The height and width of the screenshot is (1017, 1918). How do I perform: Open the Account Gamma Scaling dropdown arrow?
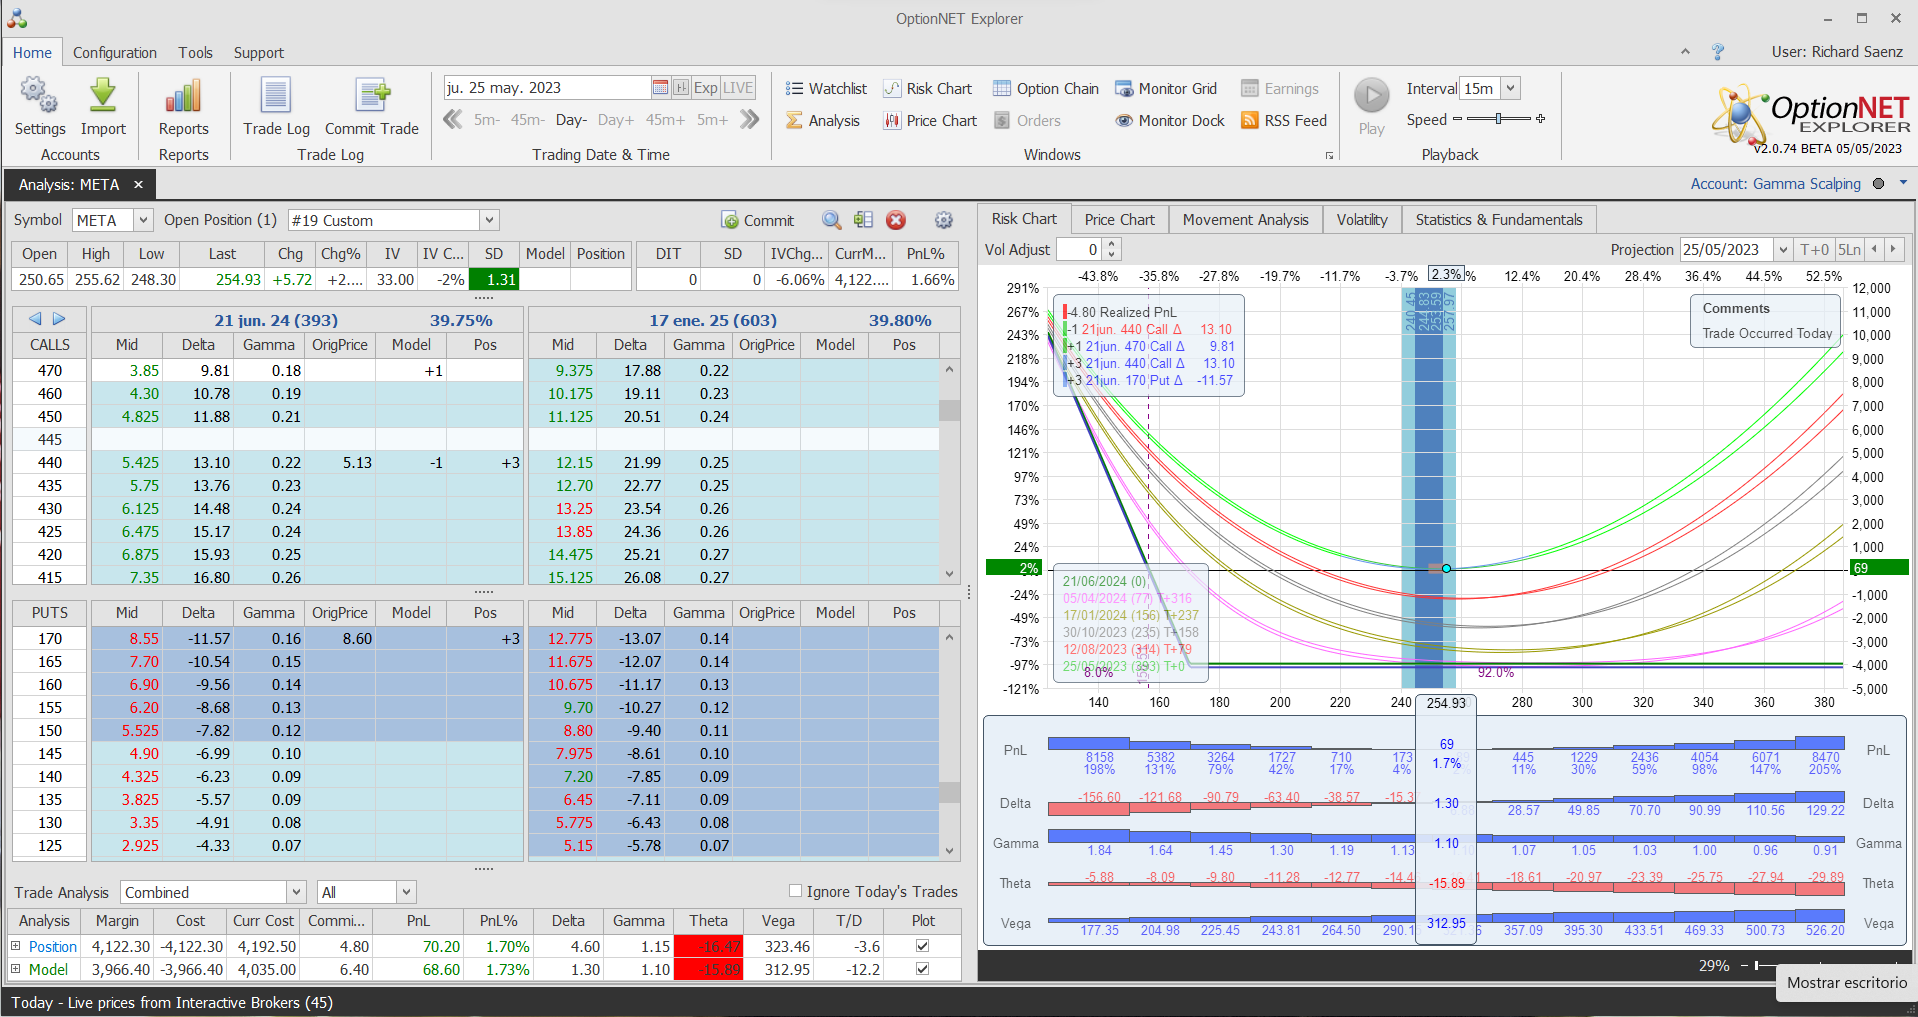[x=1903, y=183]
